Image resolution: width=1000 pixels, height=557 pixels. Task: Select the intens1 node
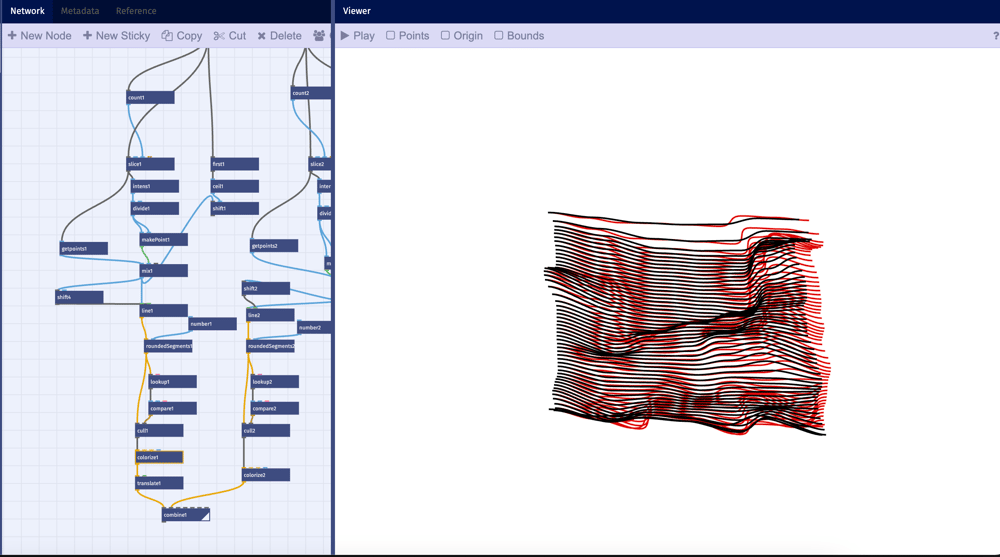(155, 186)
